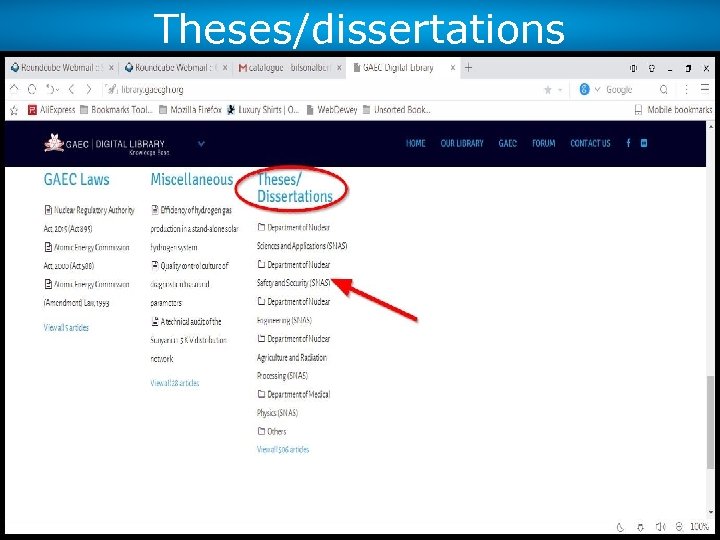Close the GAEC Digital Library tab
This screenshot has height=540, width=720.
453,68
